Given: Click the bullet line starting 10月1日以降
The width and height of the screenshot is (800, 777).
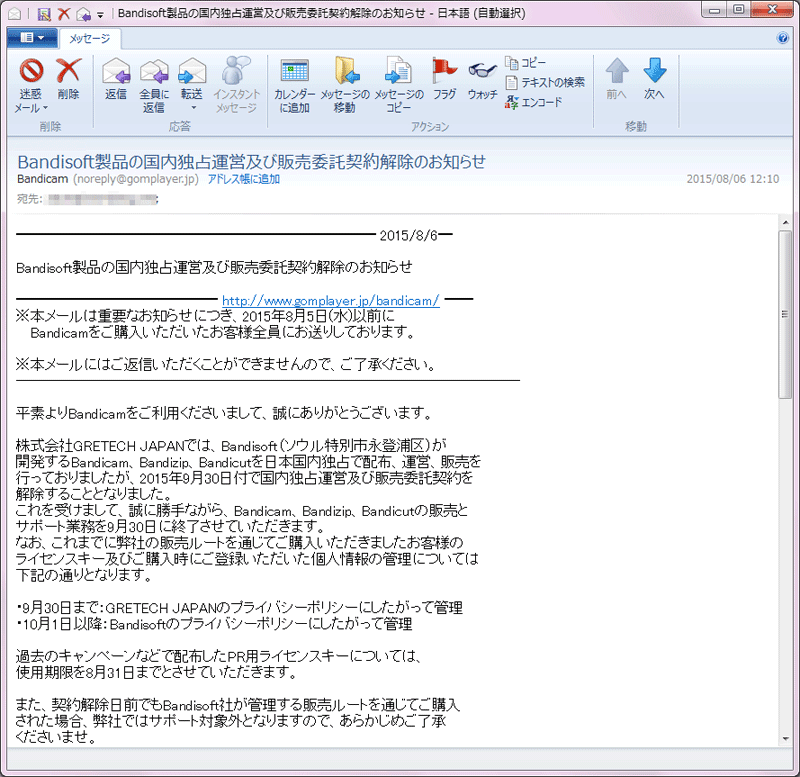Looking at the screenshot, I should [x=214, y=624].
